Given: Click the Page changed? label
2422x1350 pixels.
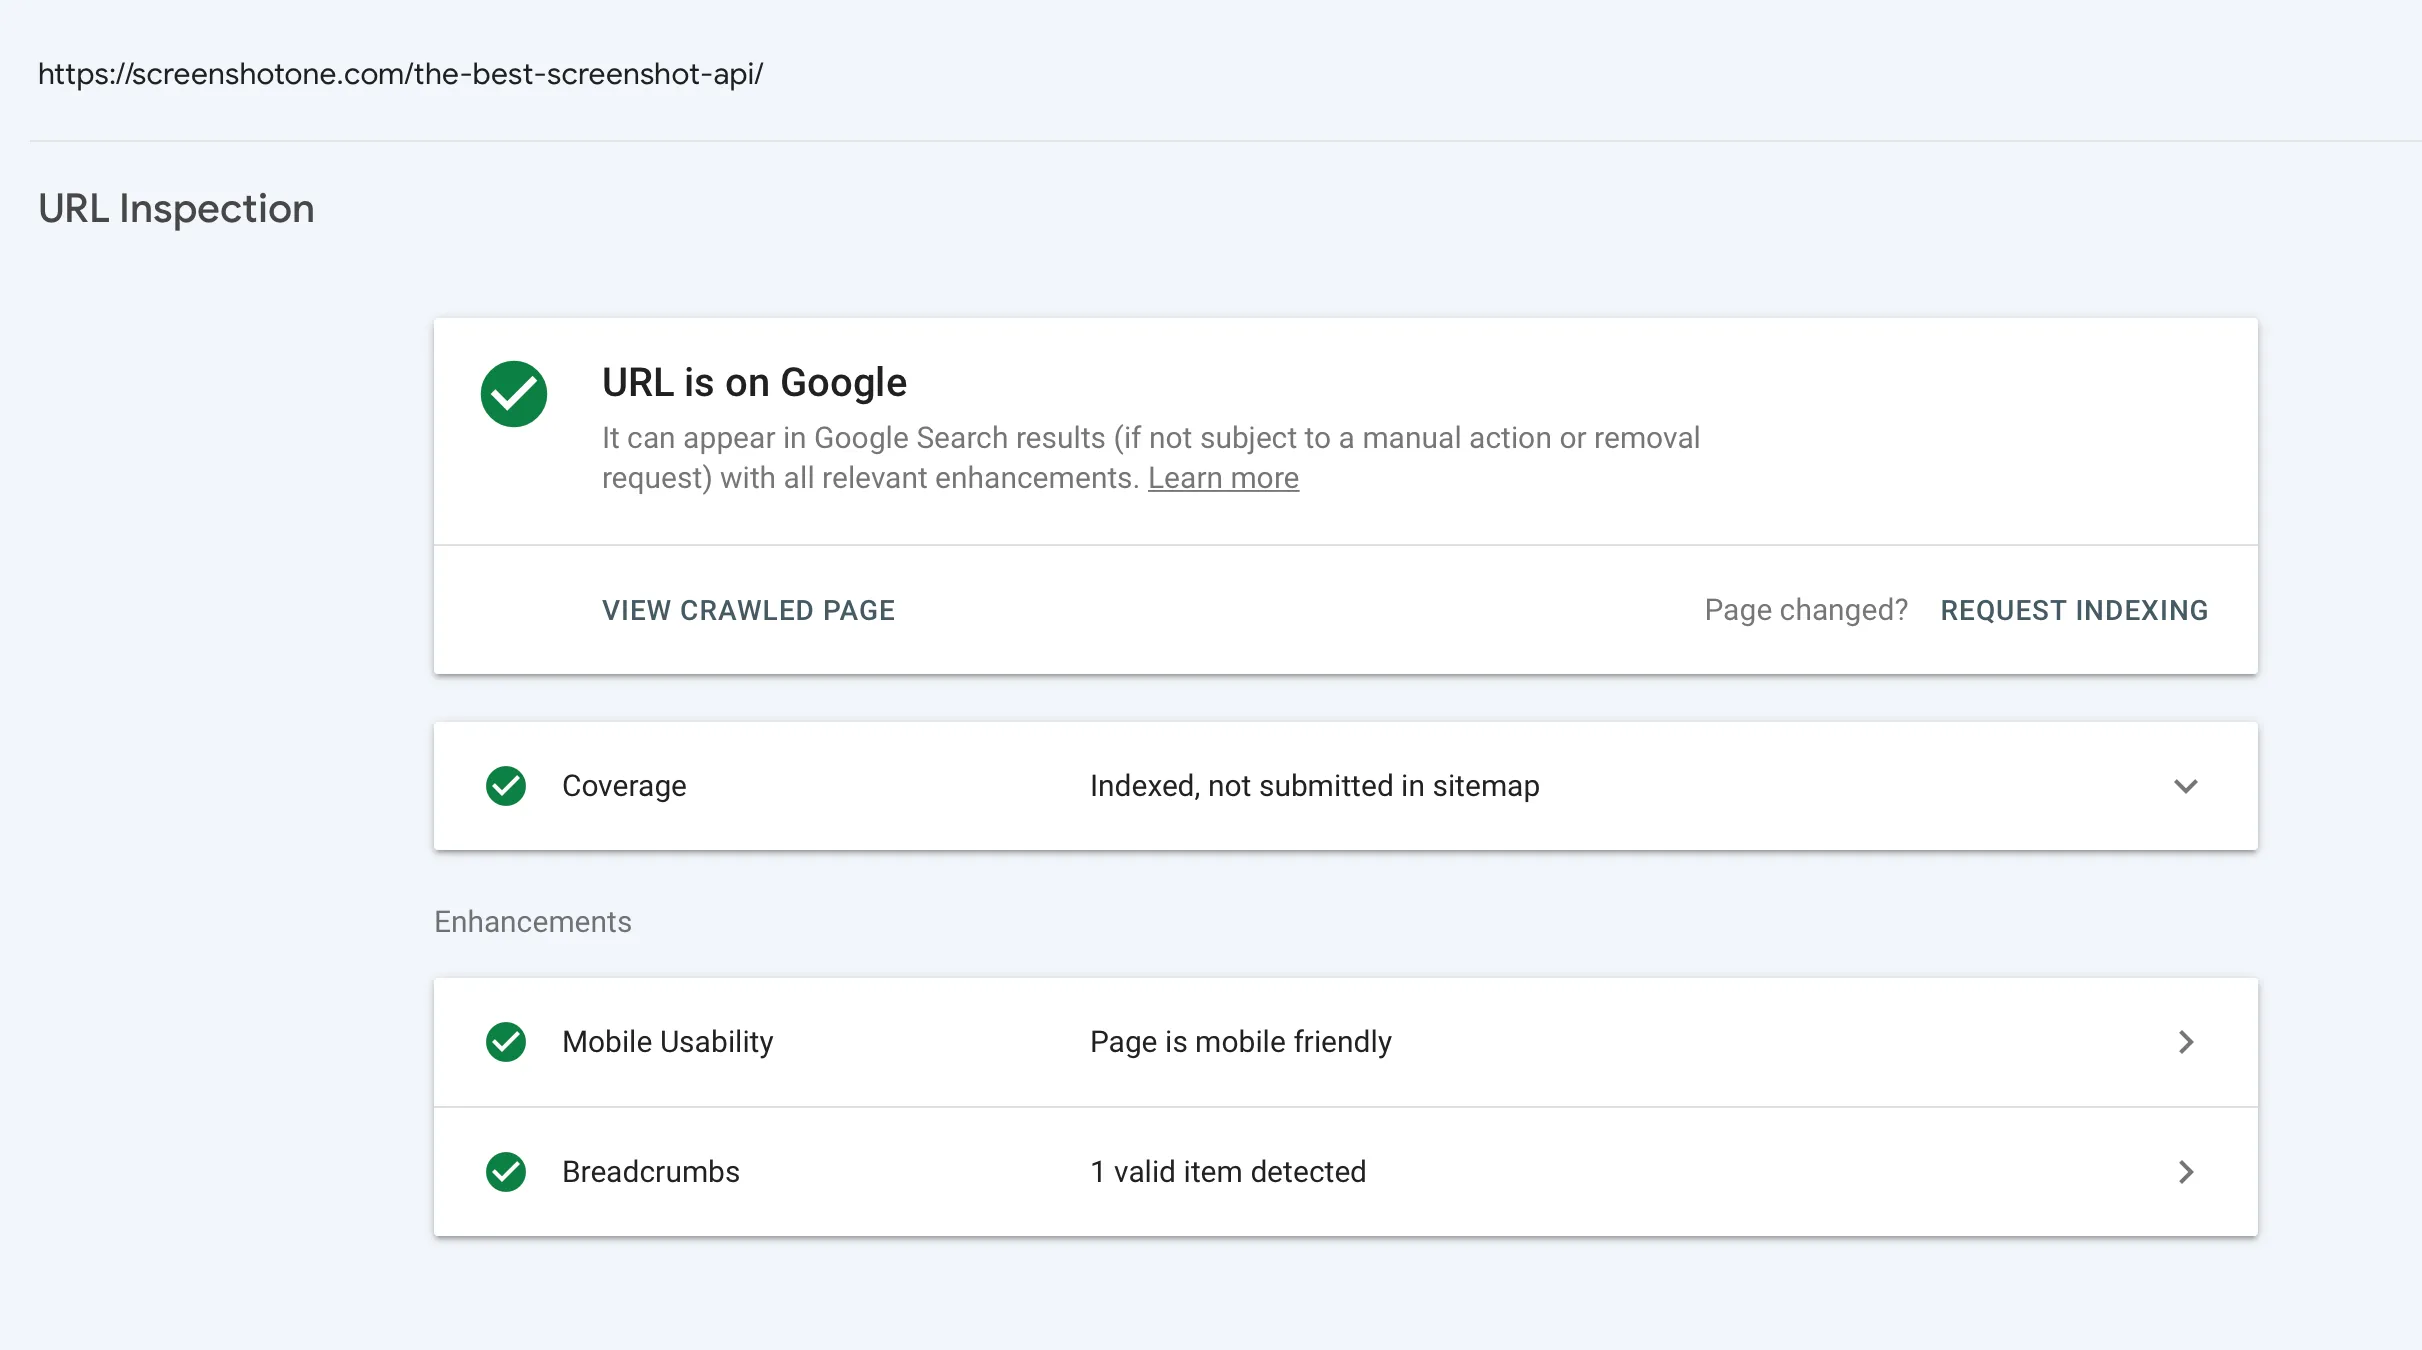Looking at the screenshot, I should (x=1805, y=610).
